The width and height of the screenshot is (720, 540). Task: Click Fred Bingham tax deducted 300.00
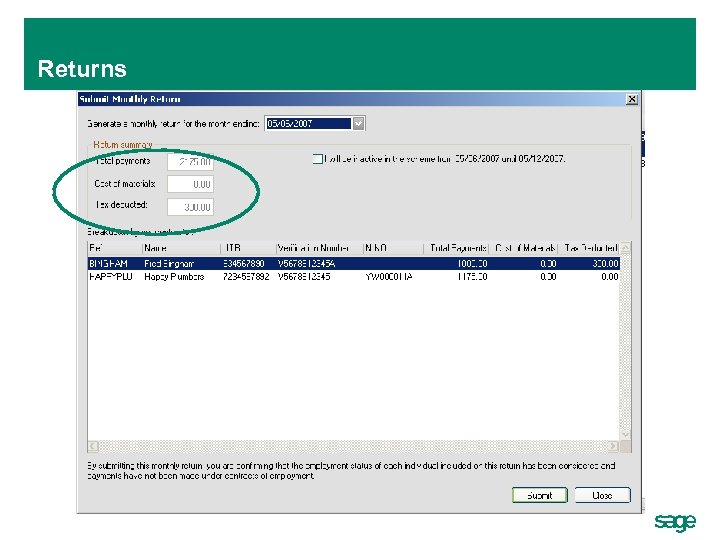tap(605, 264)
